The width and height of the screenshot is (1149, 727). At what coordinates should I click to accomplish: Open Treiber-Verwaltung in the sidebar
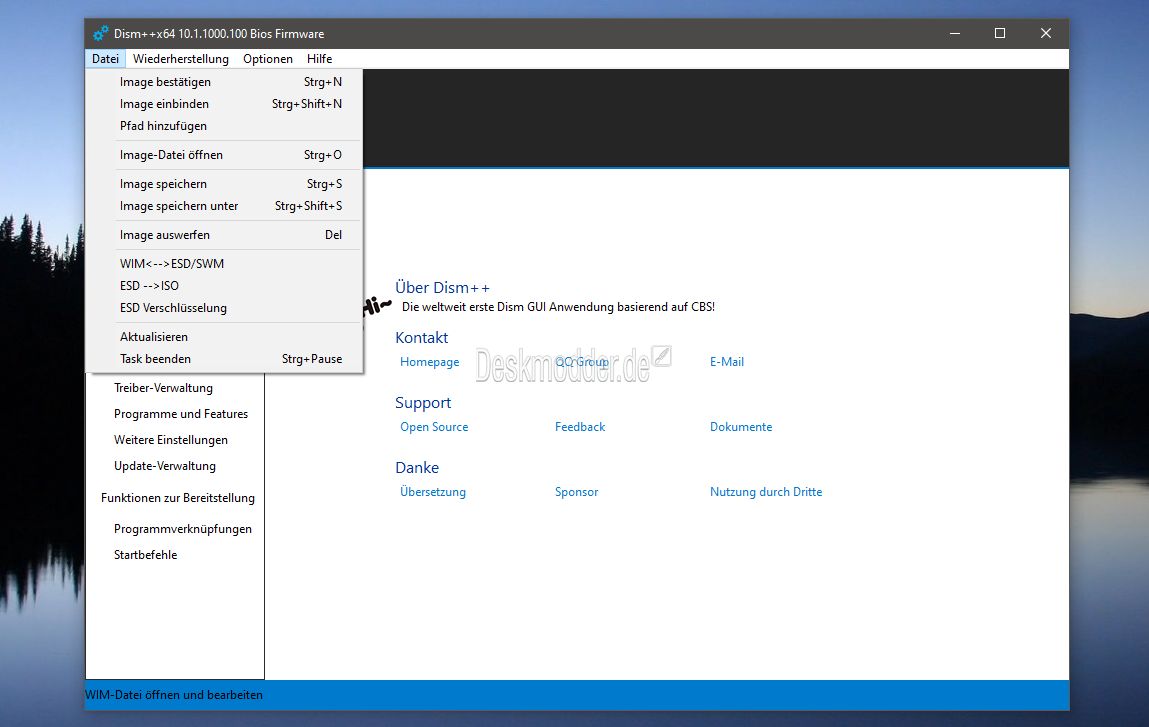coord(163,388)
